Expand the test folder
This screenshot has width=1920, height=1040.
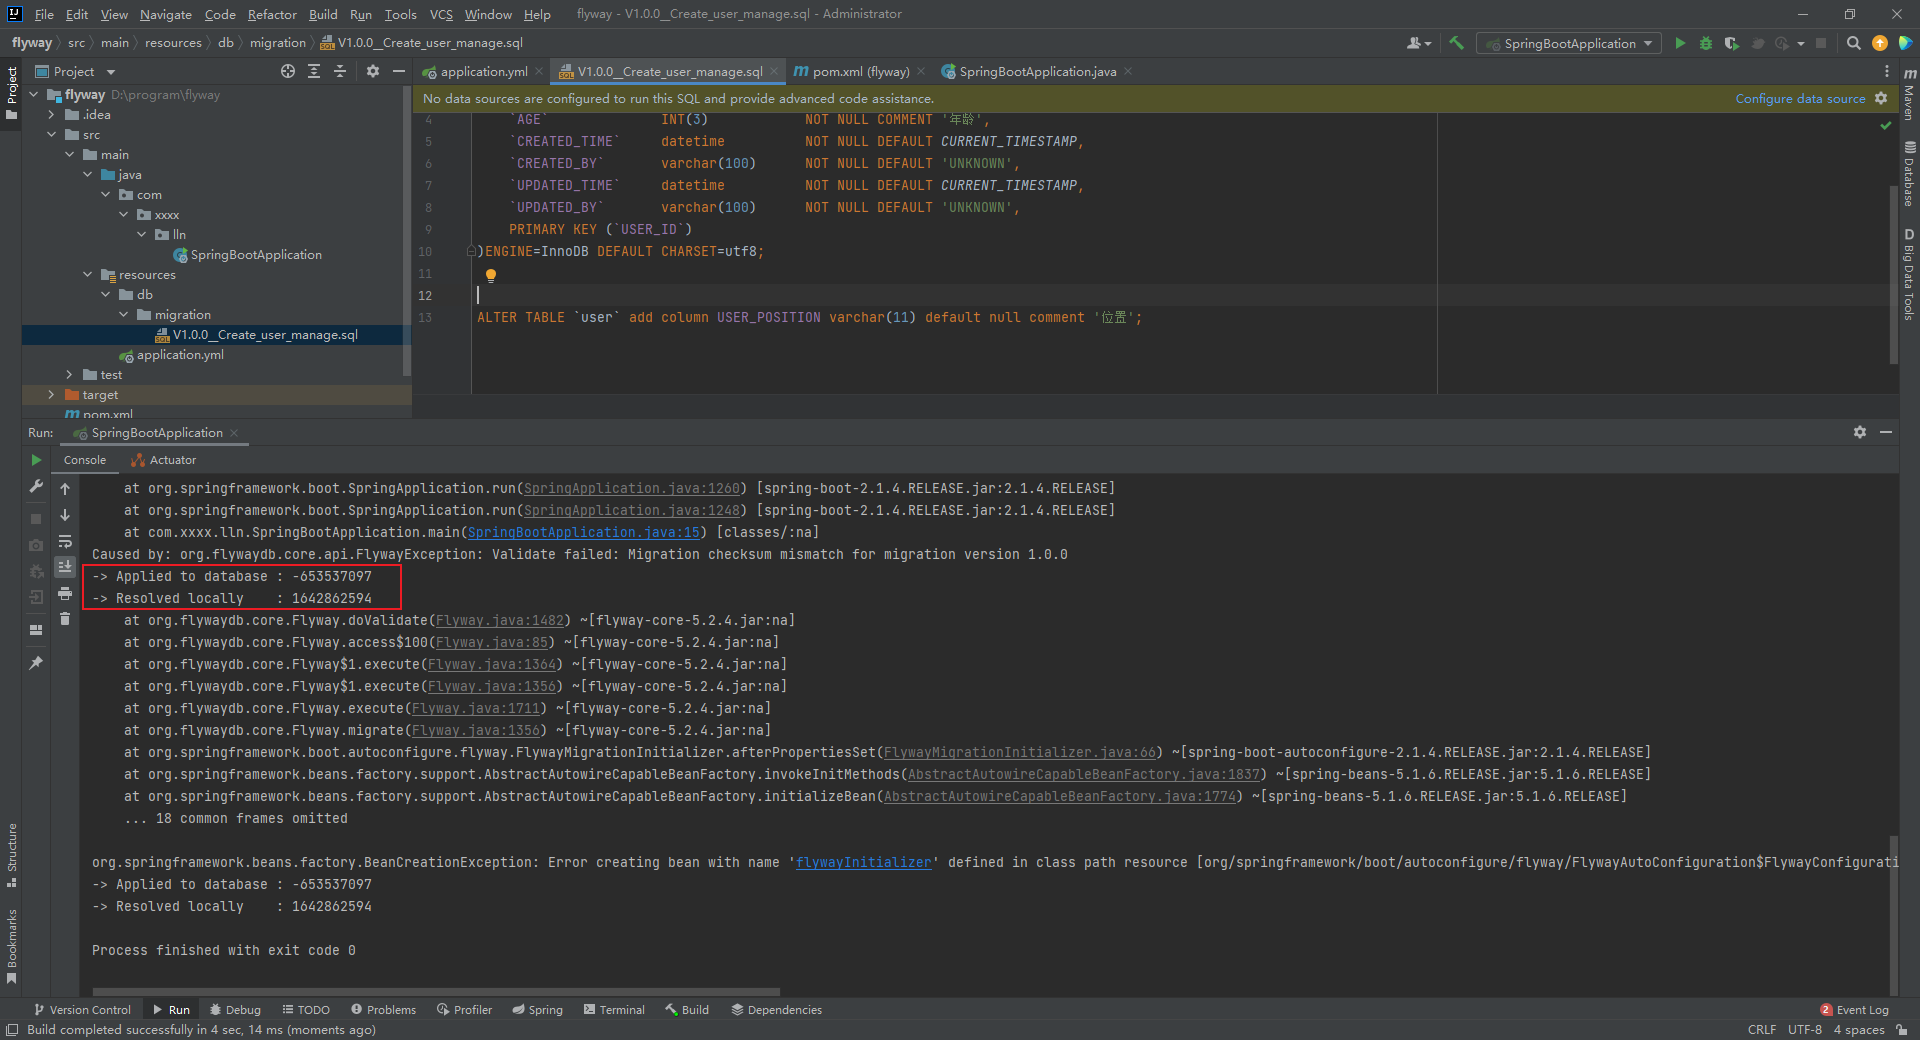(x=68, y=374)
